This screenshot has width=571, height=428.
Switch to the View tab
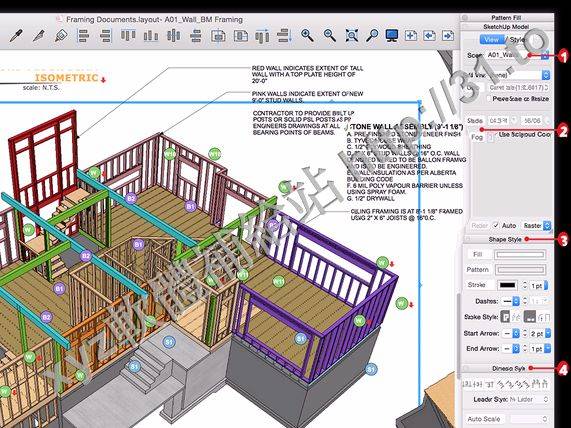pos(491,39)
